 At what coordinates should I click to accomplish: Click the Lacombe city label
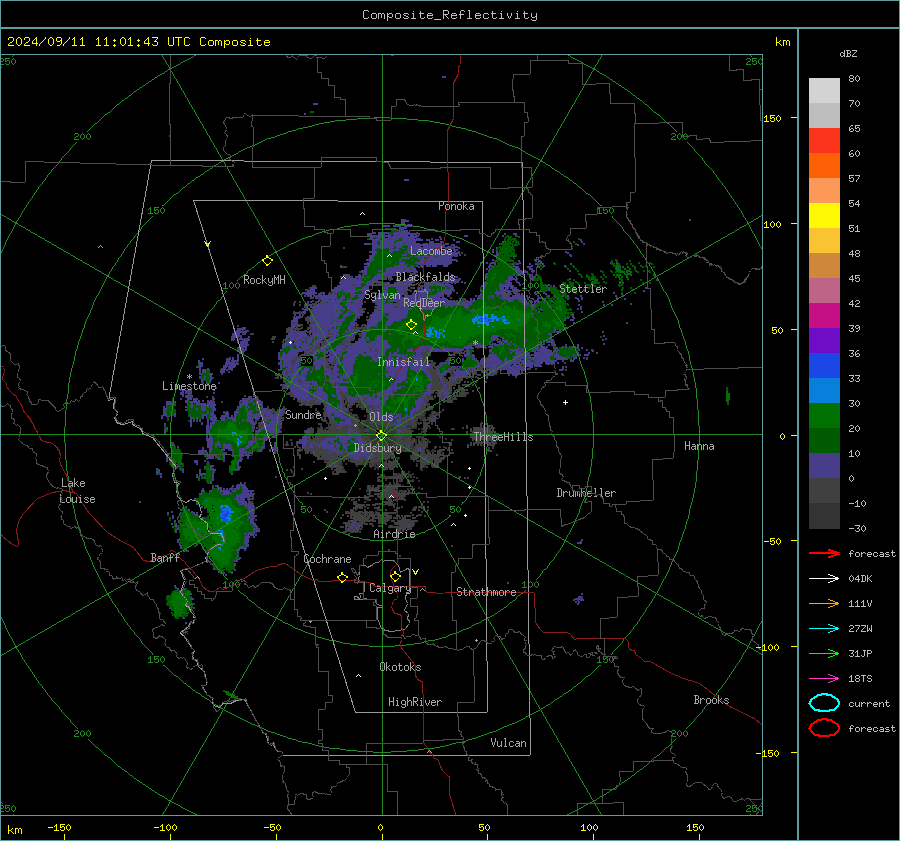pyautogui.click(x=431, y=251)
